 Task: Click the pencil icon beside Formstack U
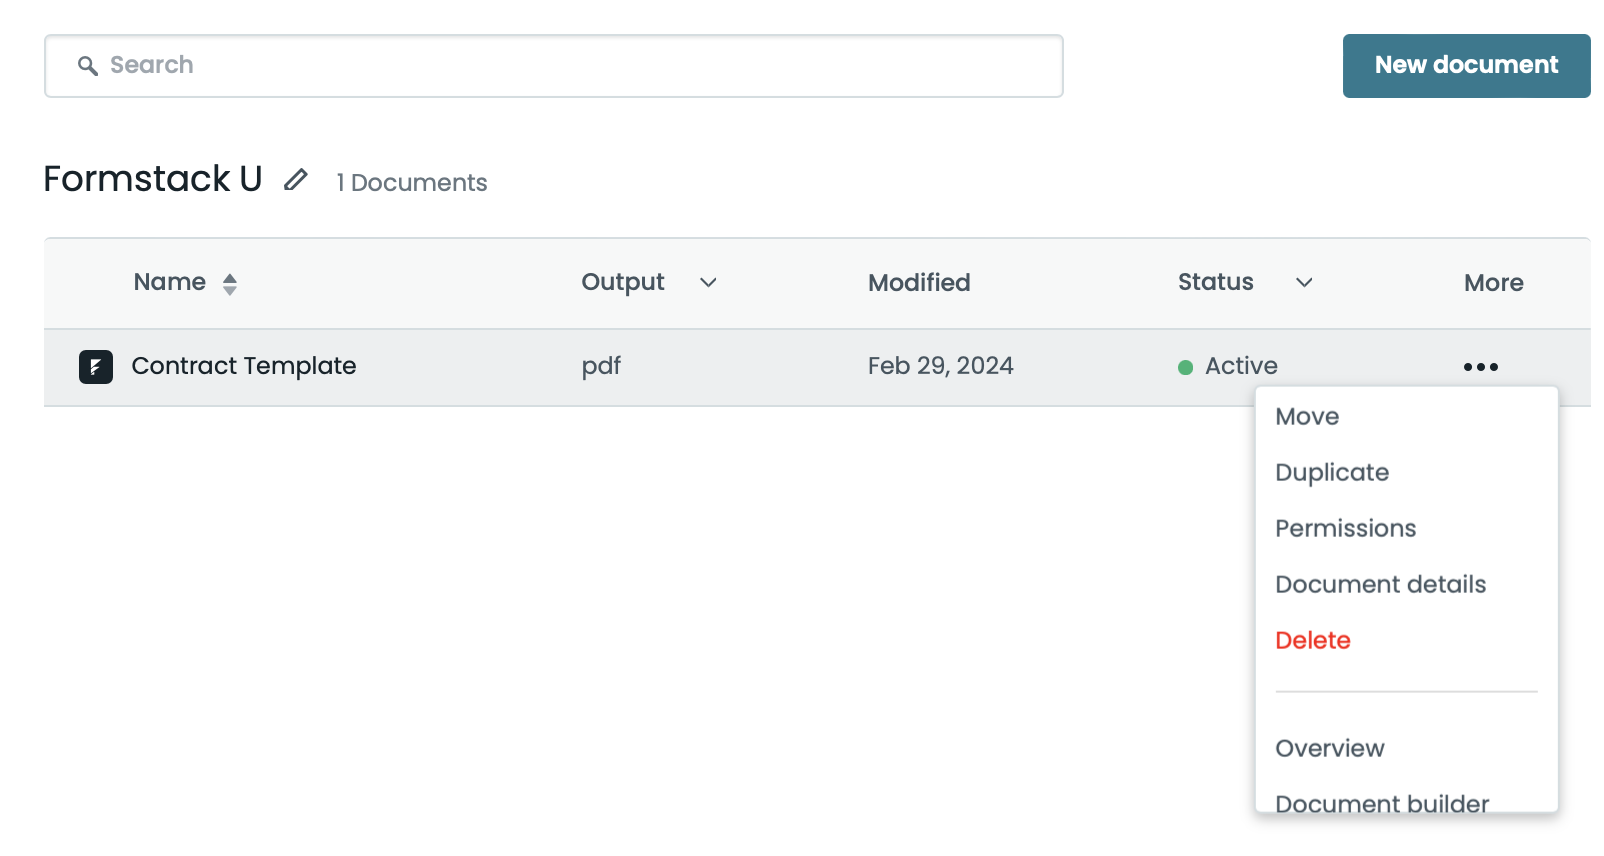pyautogui.click(x=295, y=180)
